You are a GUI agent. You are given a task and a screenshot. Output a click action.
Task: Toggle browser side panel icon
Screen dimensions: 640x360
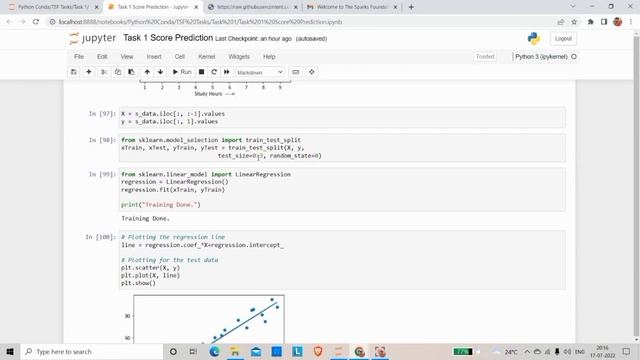tap(604, 22)
